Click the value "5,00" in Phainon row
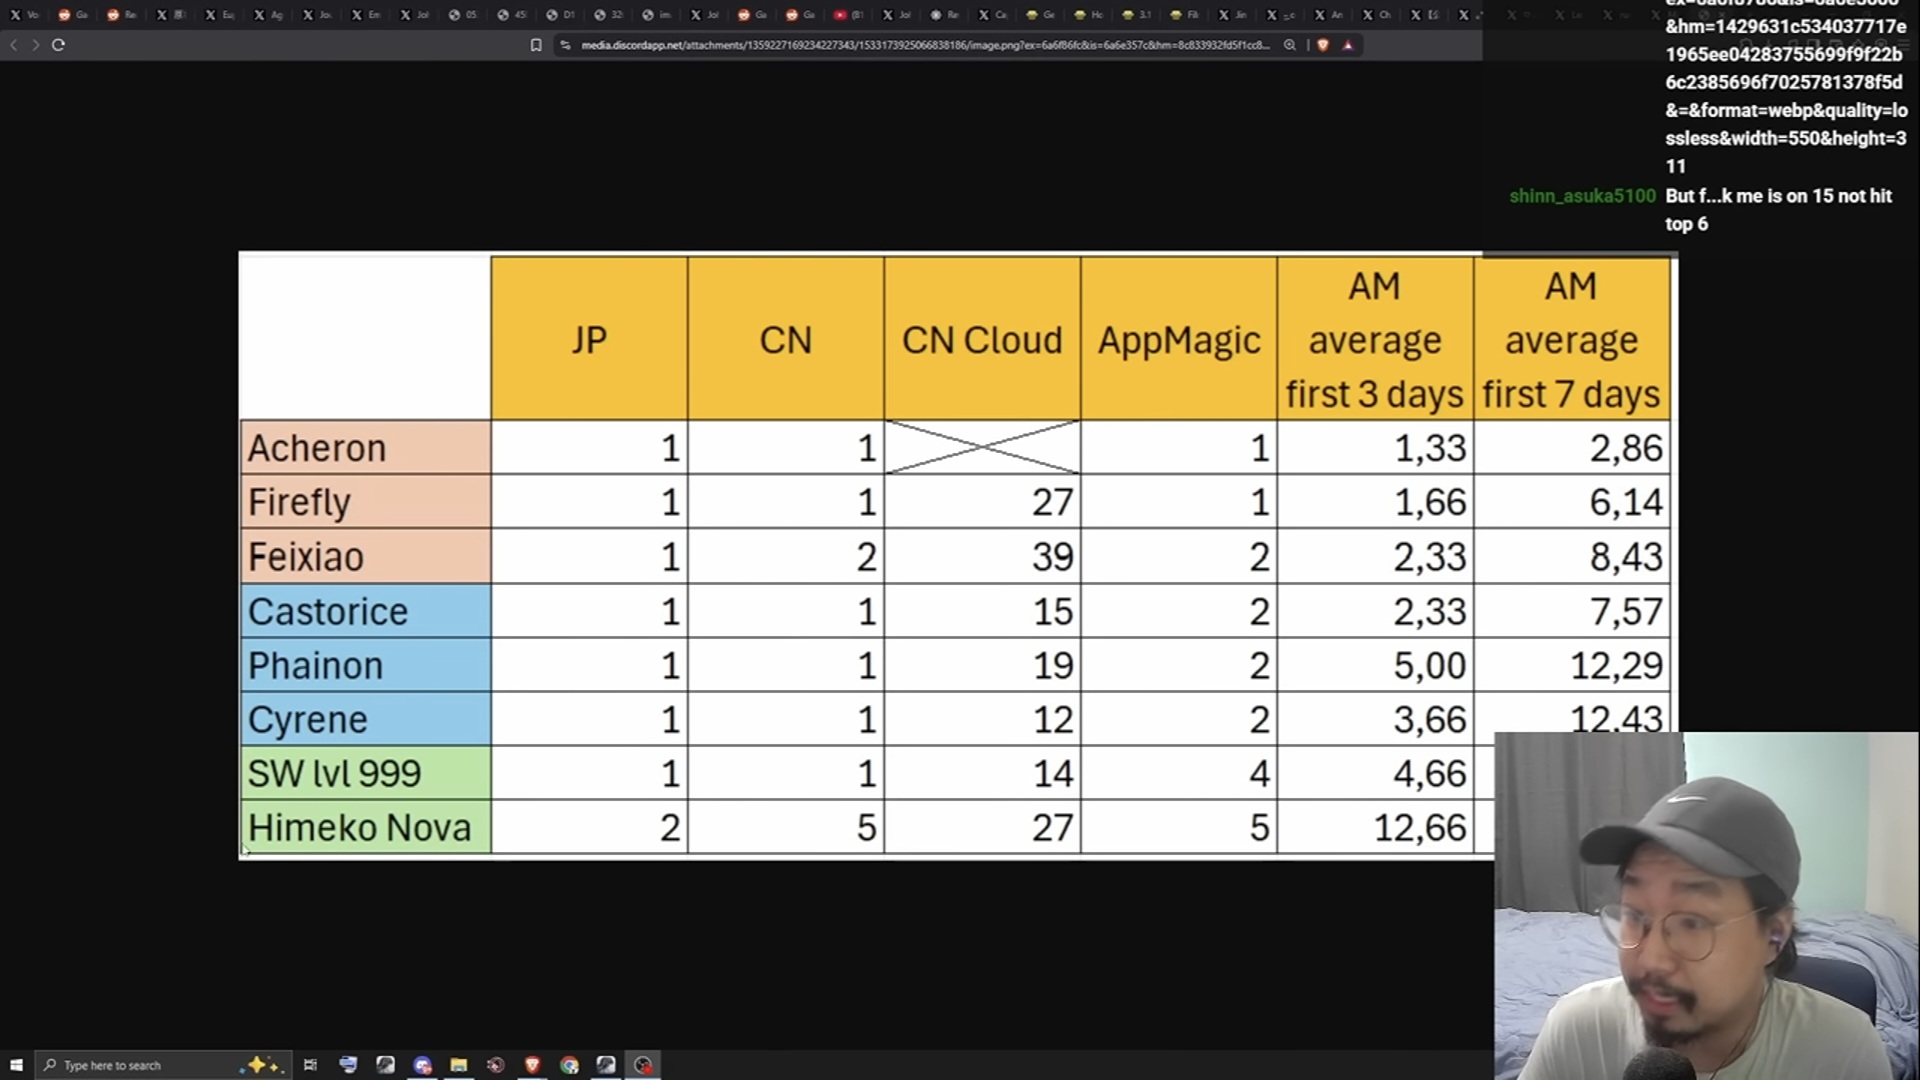This screenshot has width=1920, height=1080. (1430, 666)
